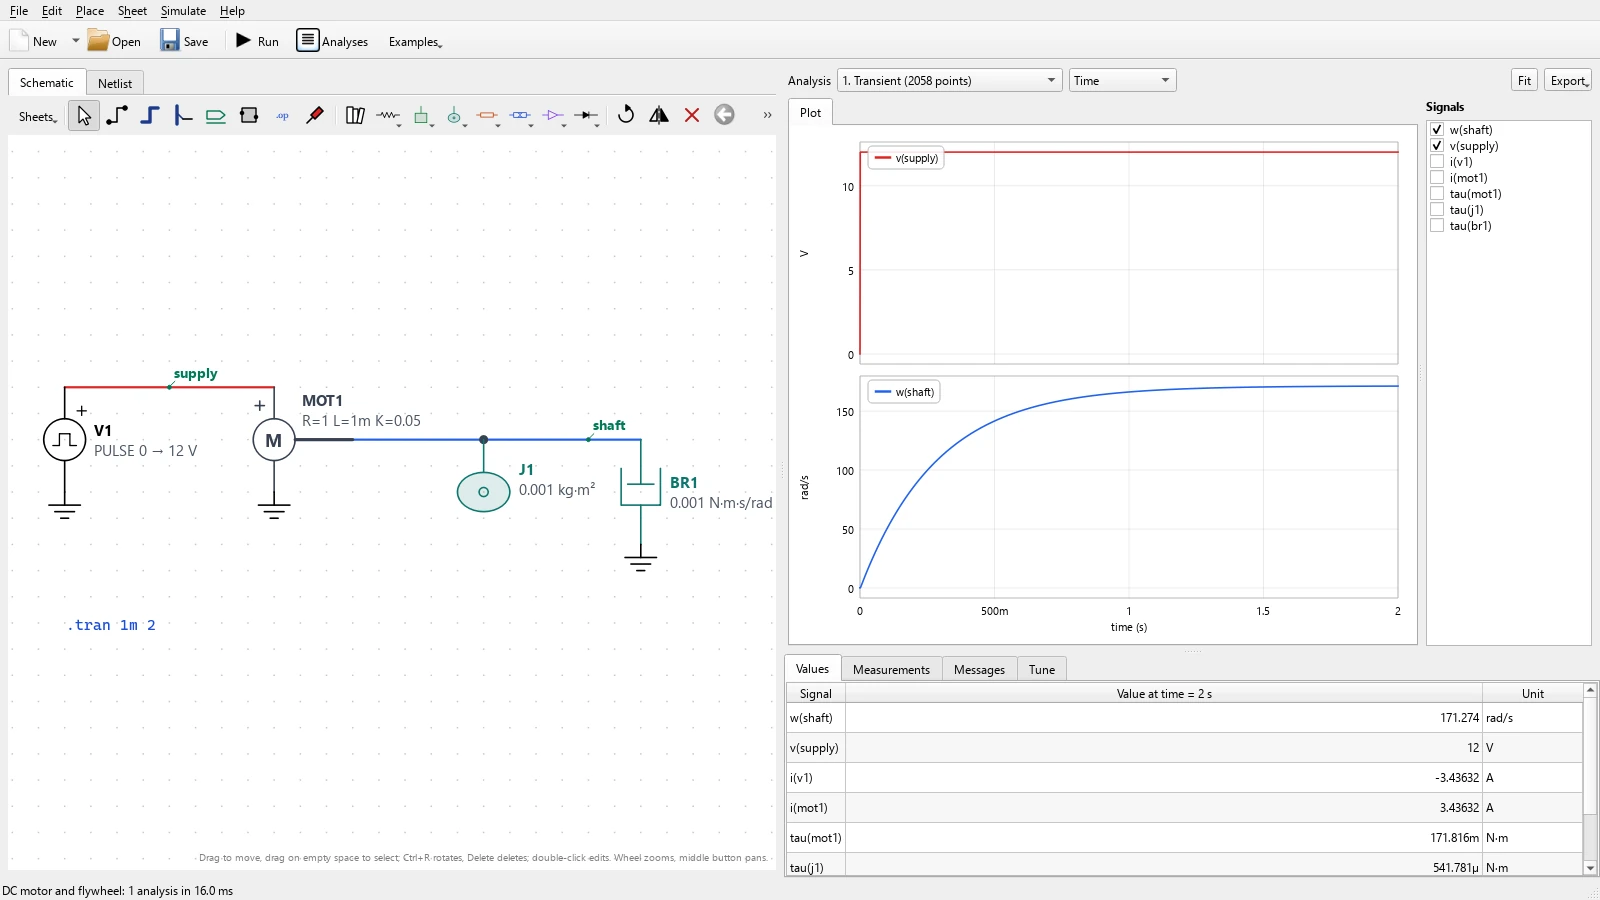The height and width of the screenshot is (900, 1600).
Task: Open the component library books icon
Action: coord(355,116)
